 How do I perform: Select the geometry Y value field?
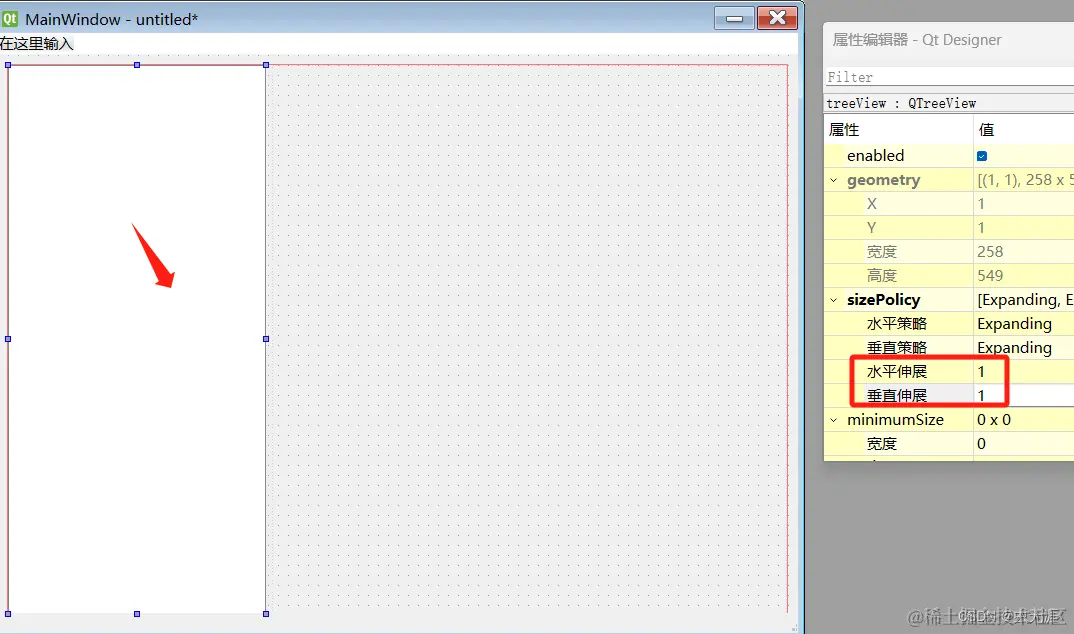[1024, 228]
